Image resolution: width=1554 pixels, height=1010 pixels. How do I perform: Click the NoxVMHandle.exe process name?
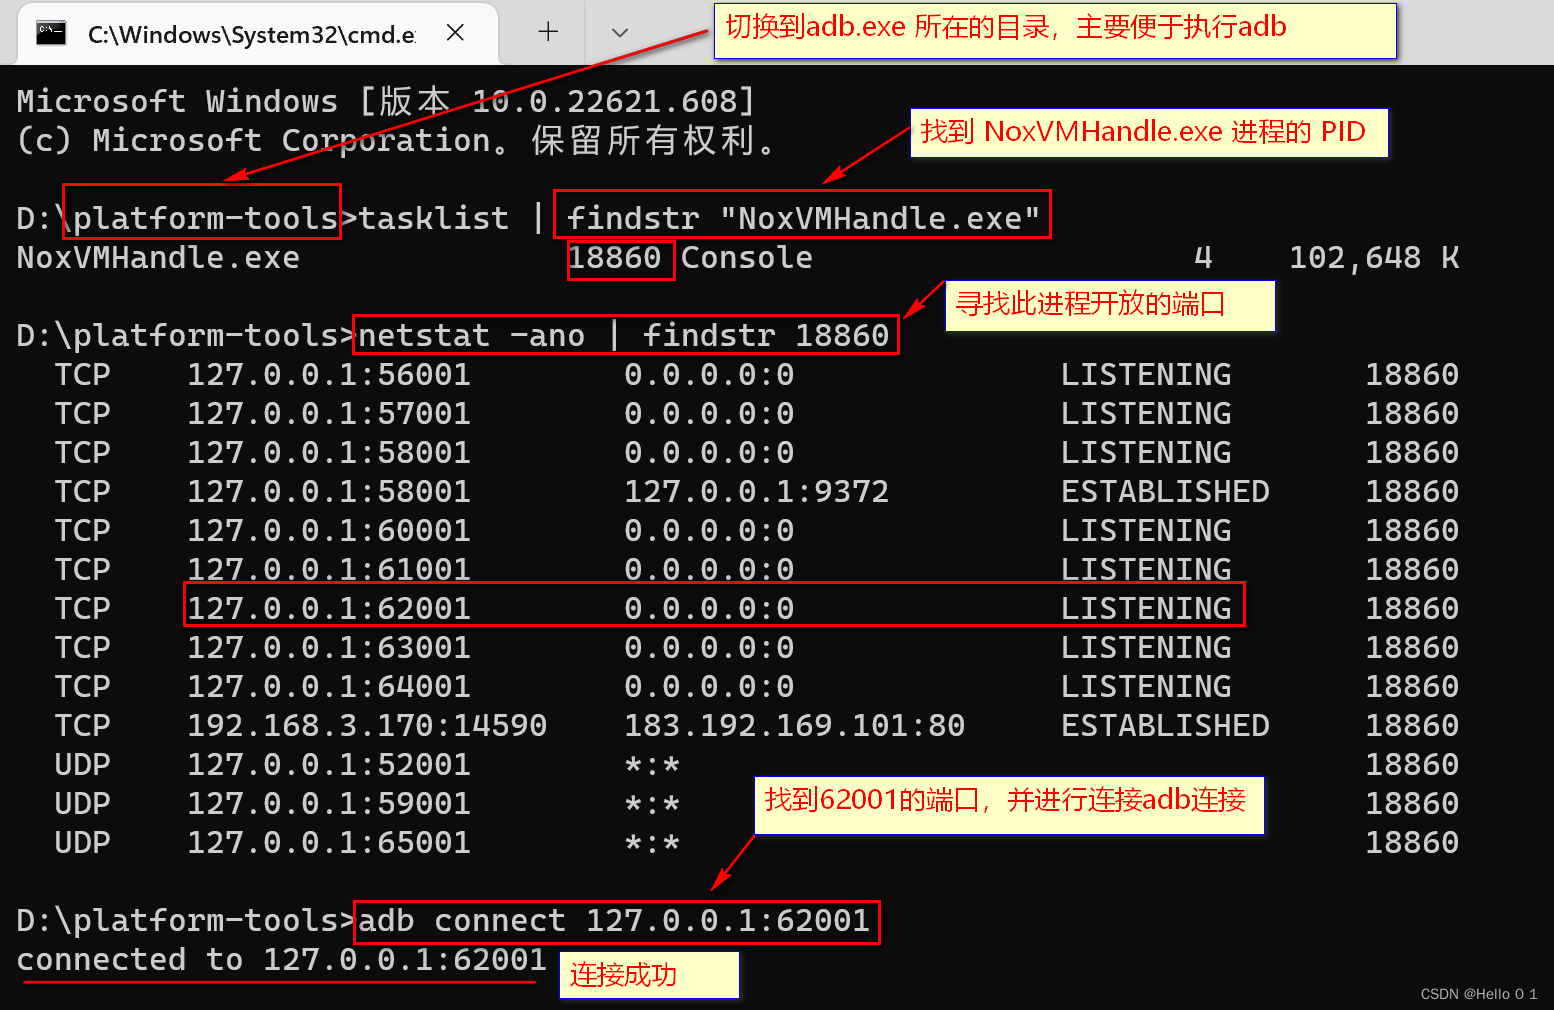coord(156,258)
